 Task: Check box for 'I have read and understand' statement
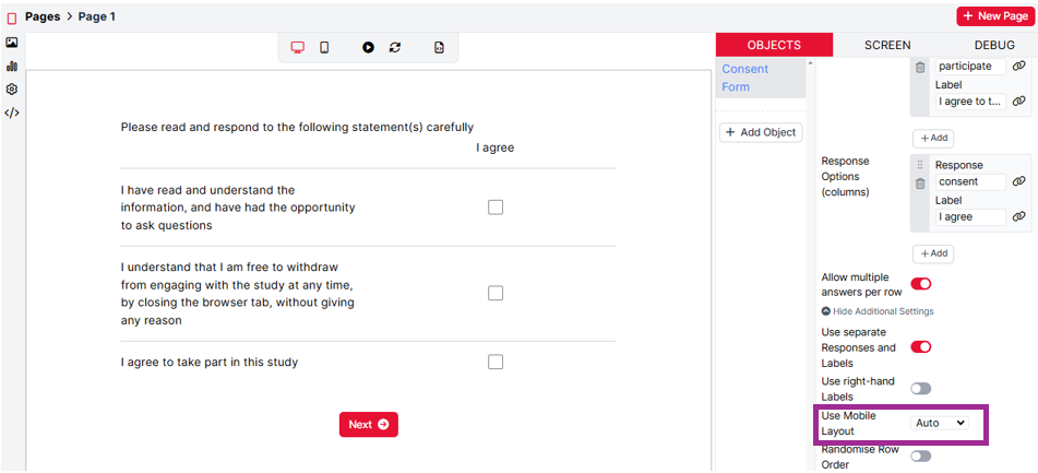[495, 207]
